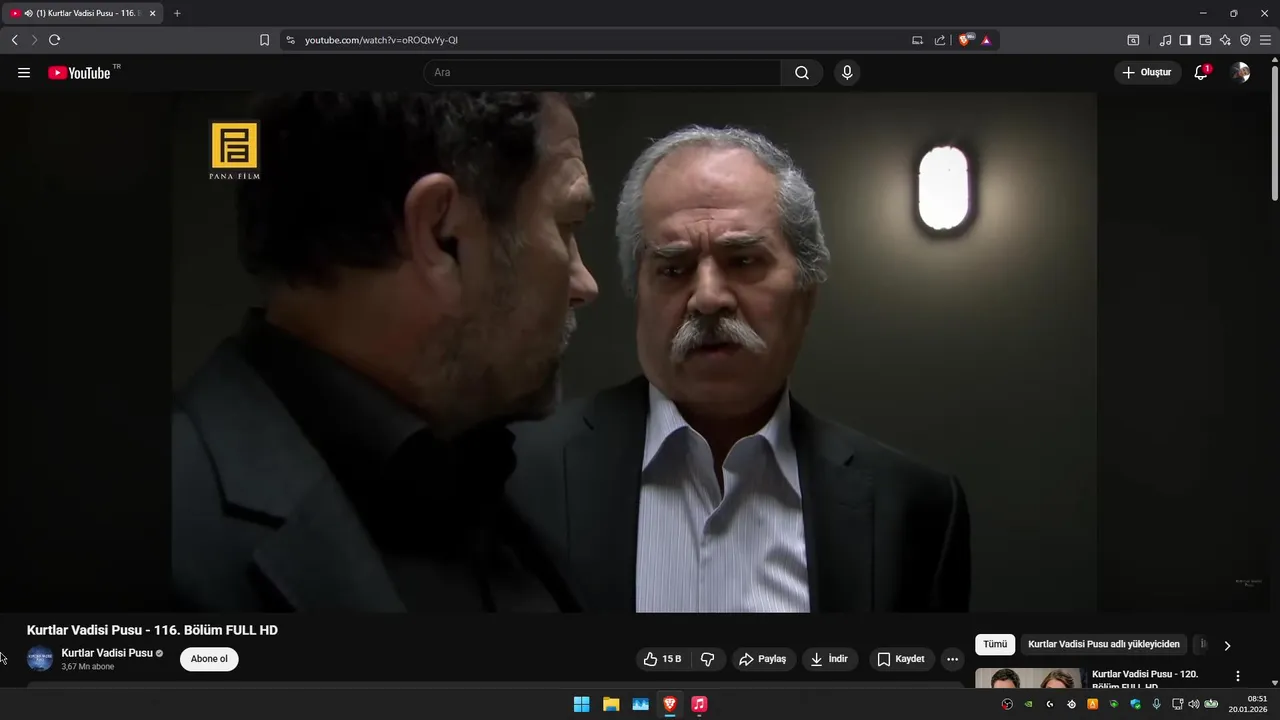Start voice search with microphone icon

pyautogui.click(x=847, y=73)
